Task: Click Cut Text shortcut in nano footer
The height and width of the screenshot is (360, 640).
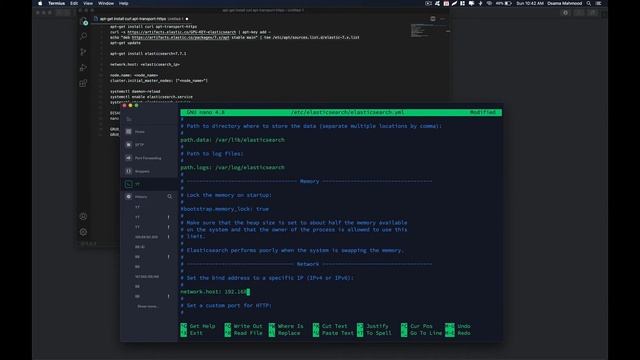Action: point(330,326)
